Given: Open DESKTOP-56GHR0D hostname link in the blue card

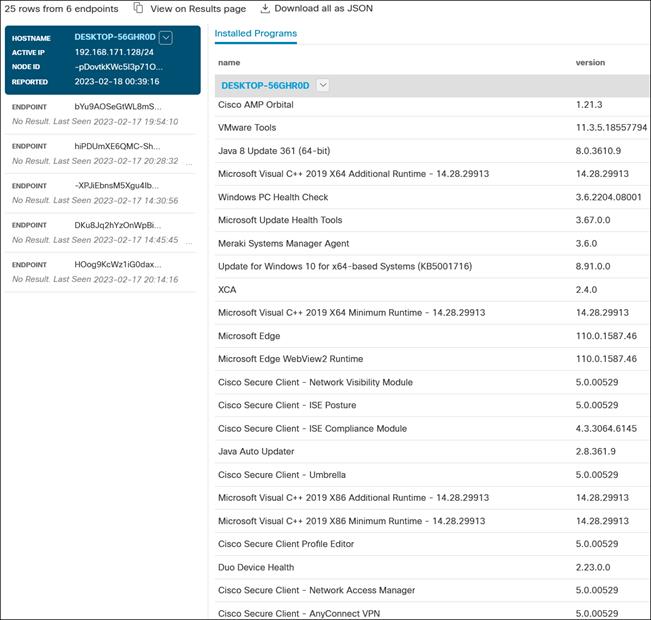Looking at the screenshot, I should (115, 37).
